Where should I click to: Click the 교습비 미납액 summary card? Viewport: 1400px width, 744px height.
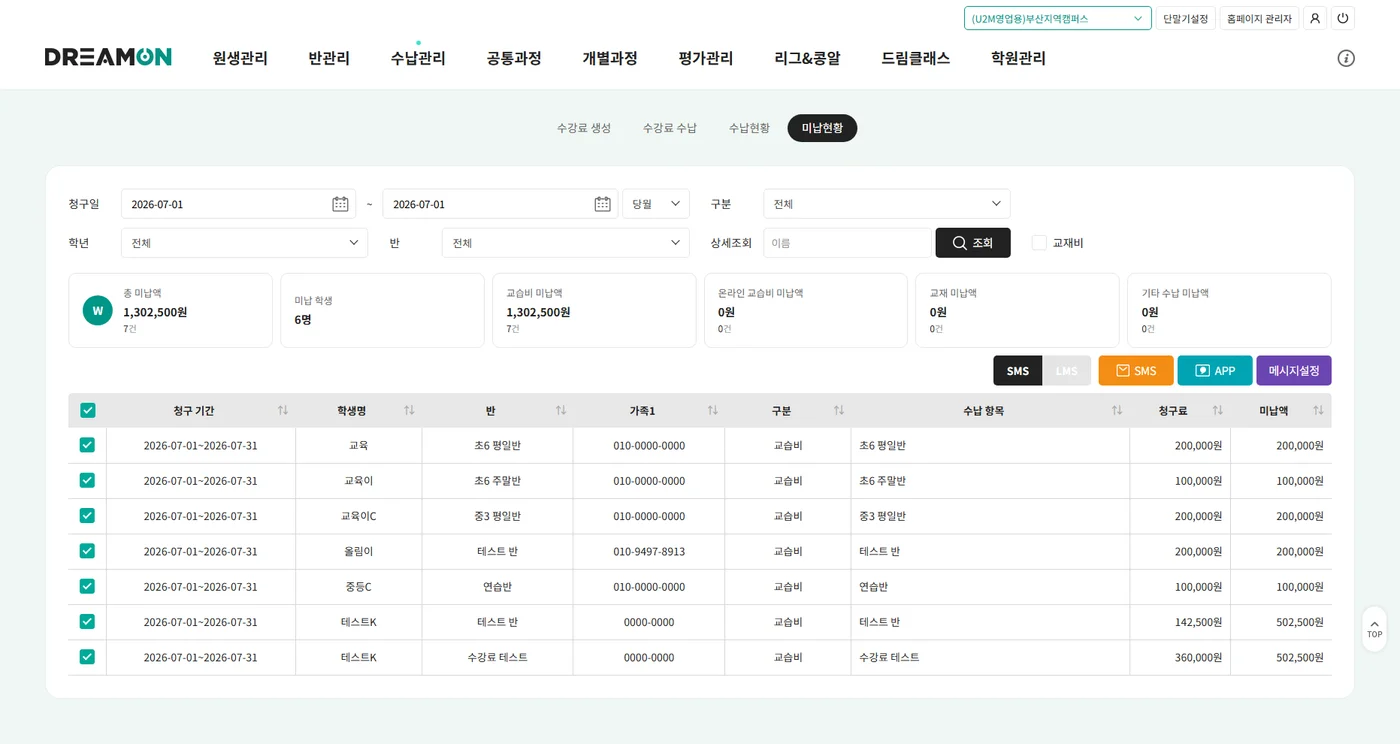tap(594, 310)
